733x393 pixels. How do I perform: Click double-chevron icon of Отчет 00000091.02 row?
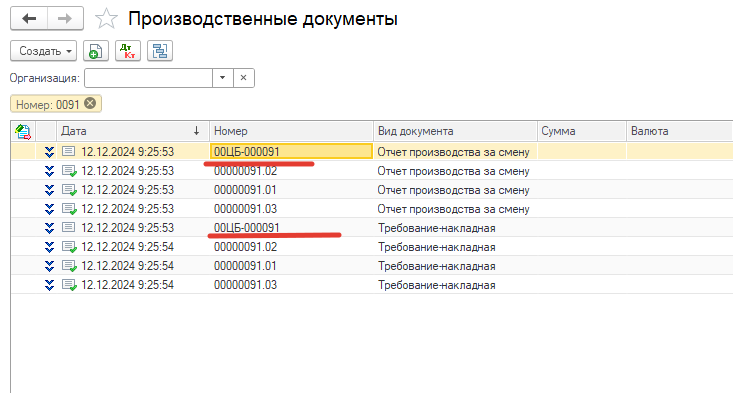pyautogui.click(x=49, y=171)
